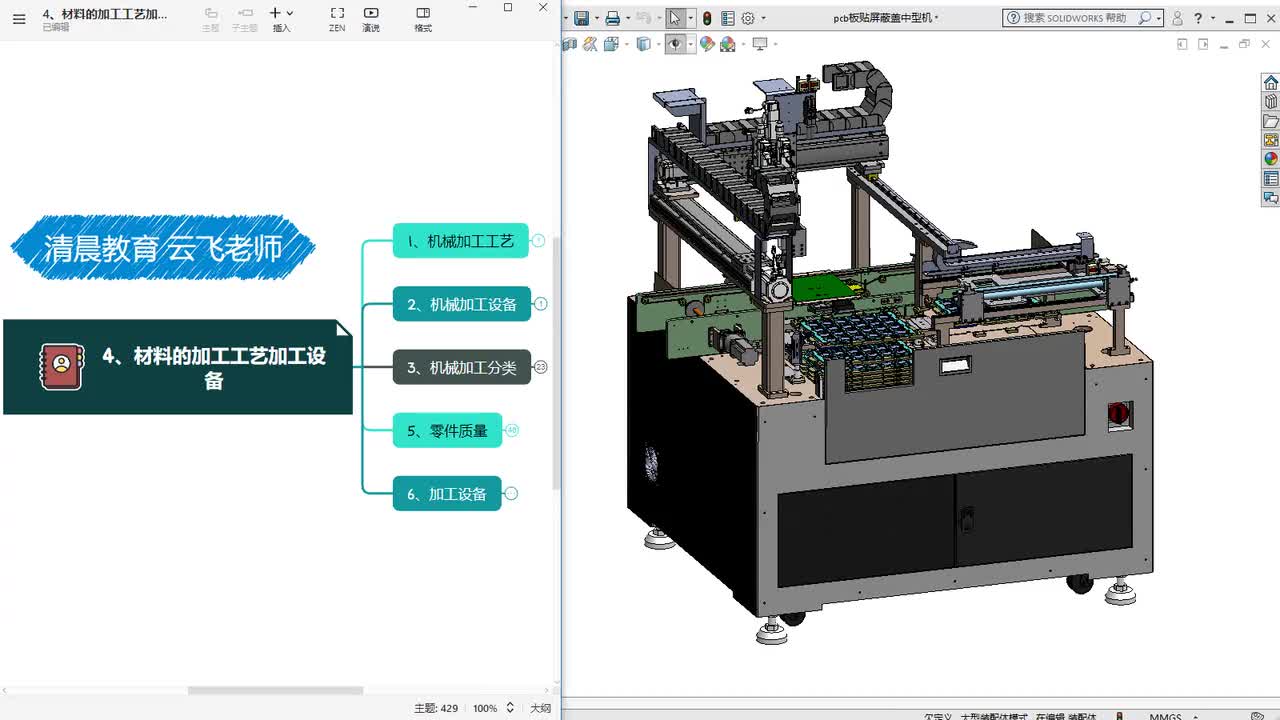Expand the select tool dropdown arrow

pos(690,18)
